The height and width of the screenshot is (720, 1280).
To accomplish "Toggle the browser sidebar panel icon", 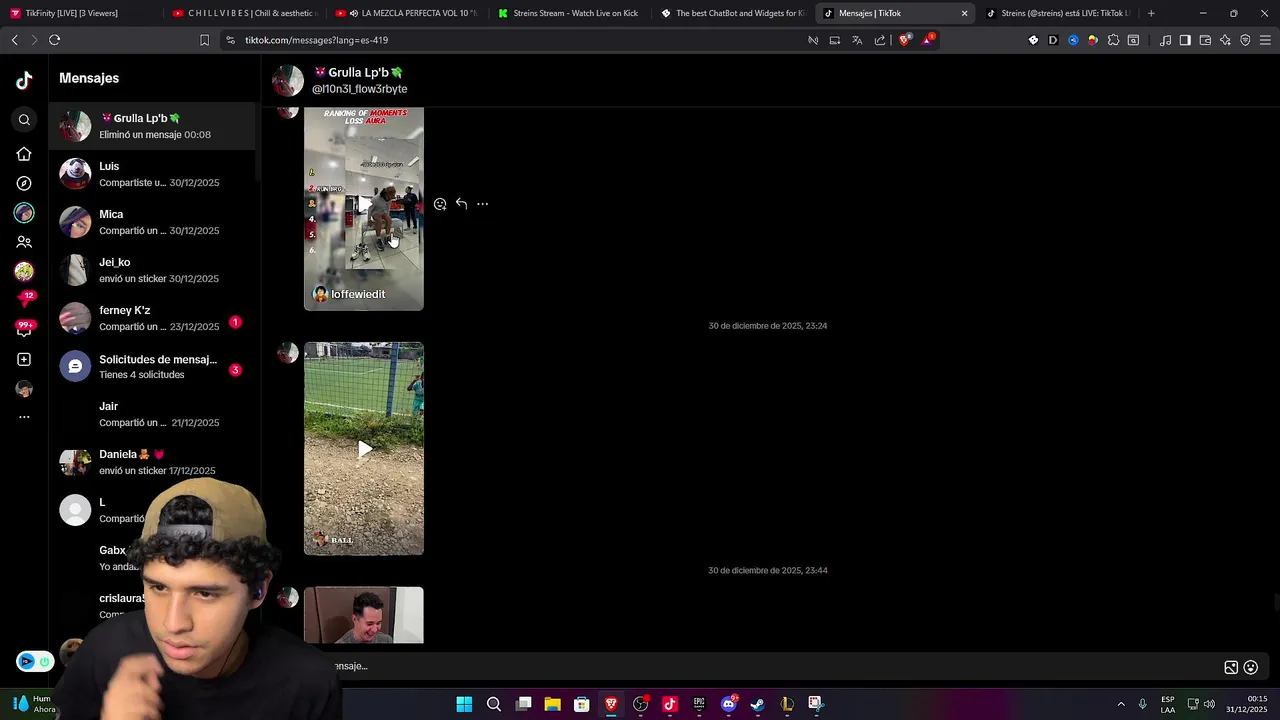I will point(1185,40).
